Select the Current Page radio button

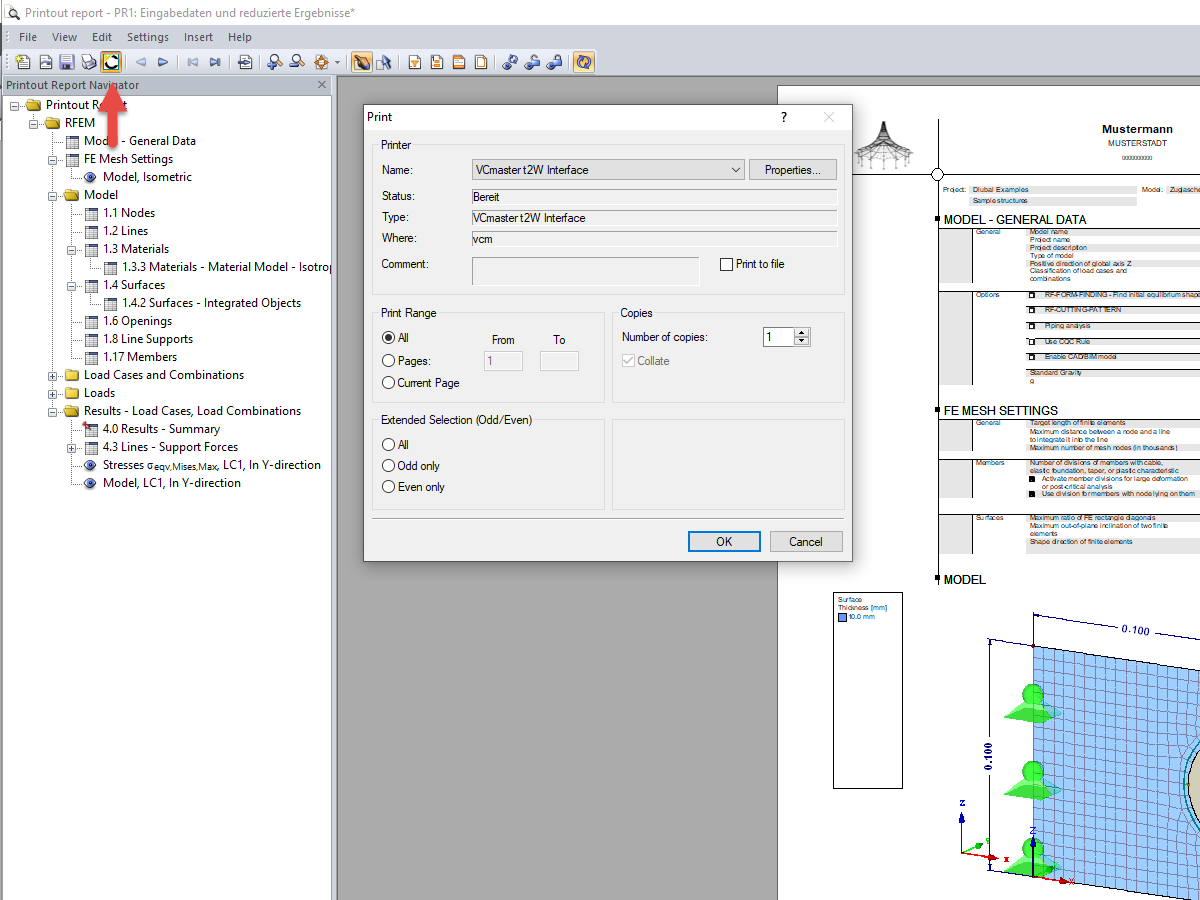(389, 383)
